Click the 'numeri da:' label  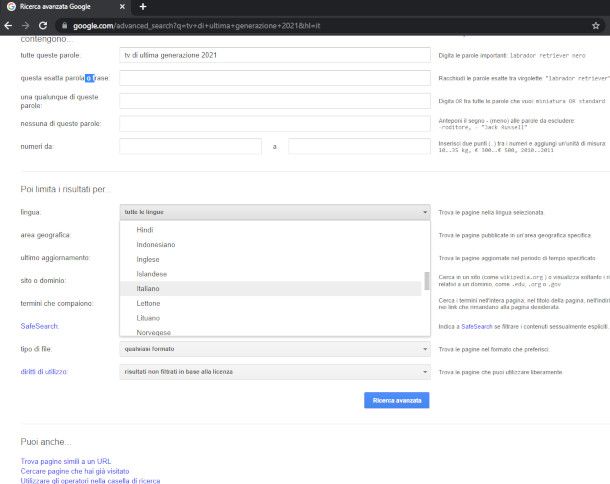37,146
